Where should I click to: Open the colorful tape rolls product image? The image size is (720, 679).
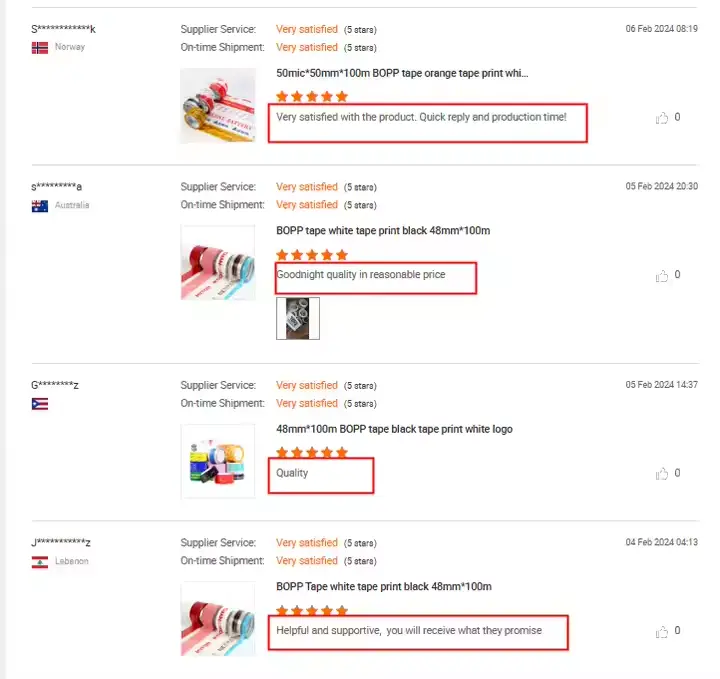point(218,461)
